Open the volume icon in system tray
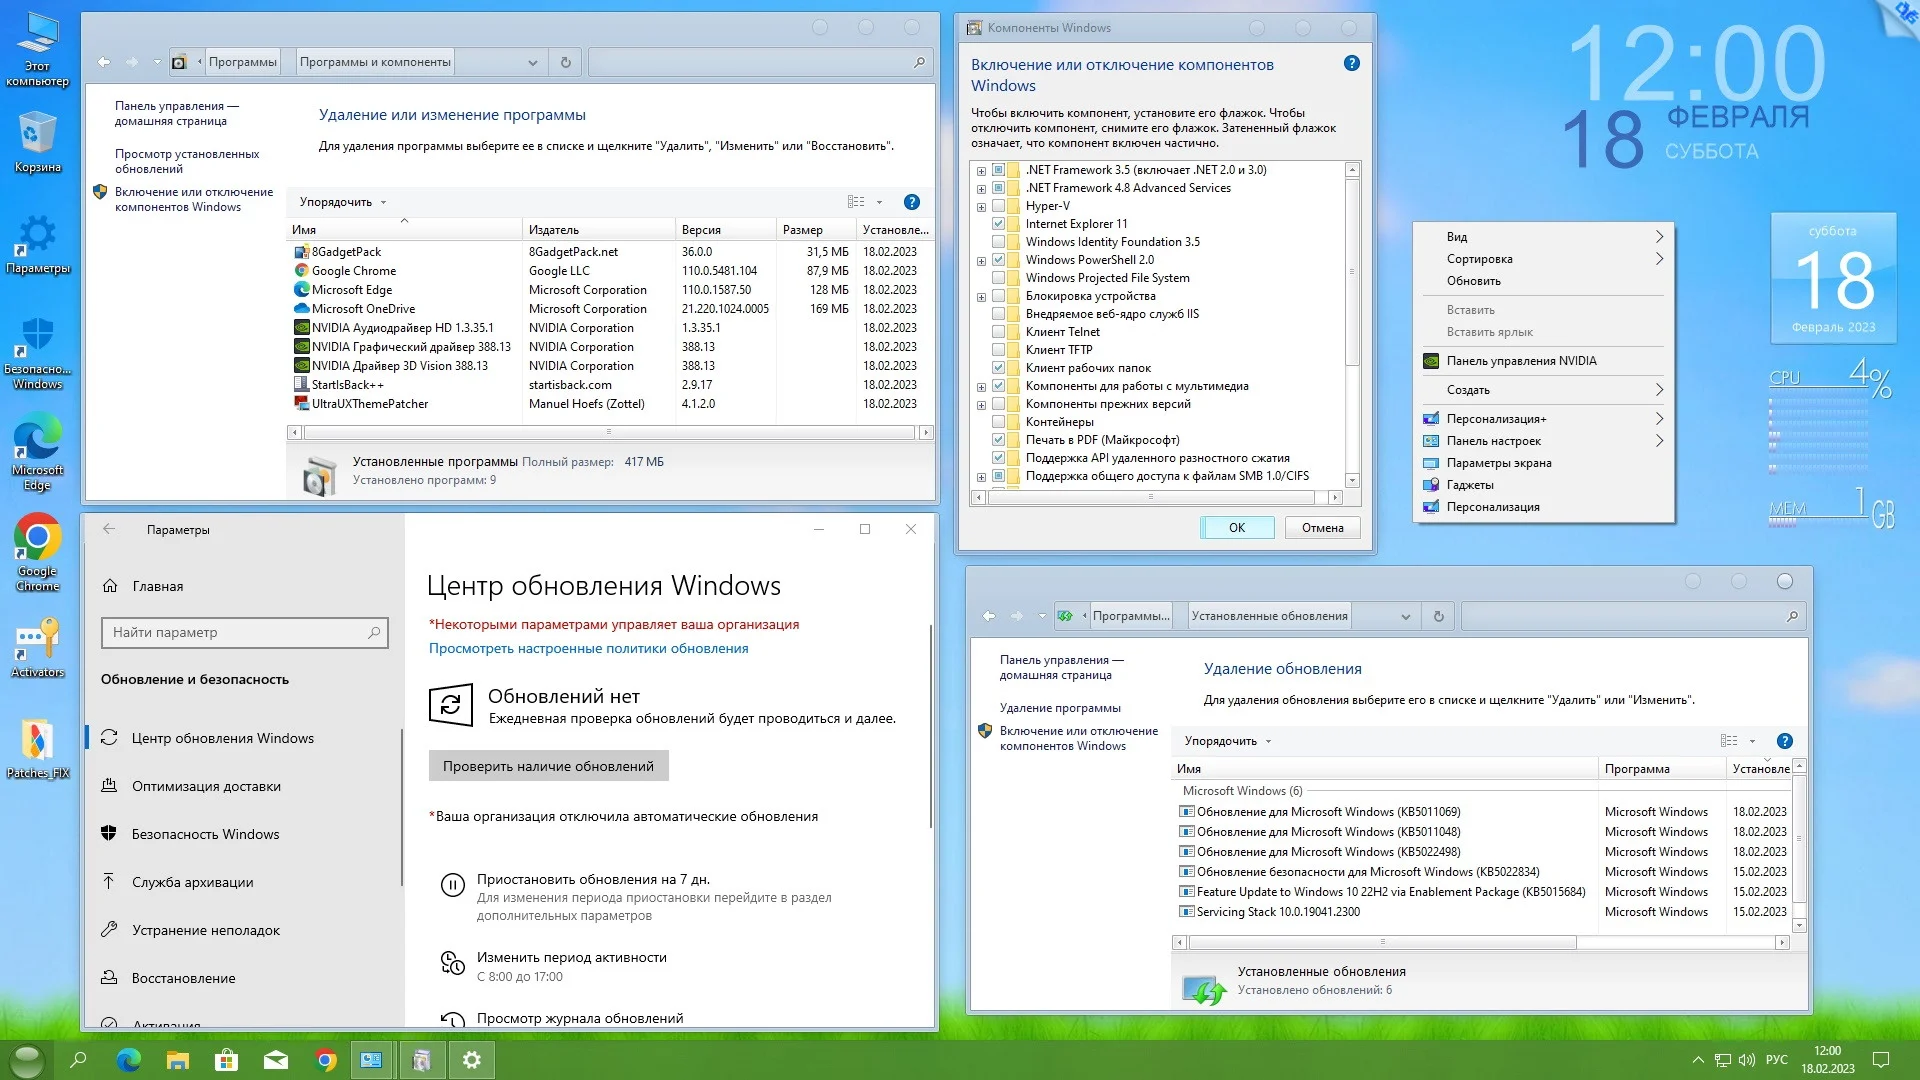Screen dimensions: 1920x1080 coord(1746,1060)
